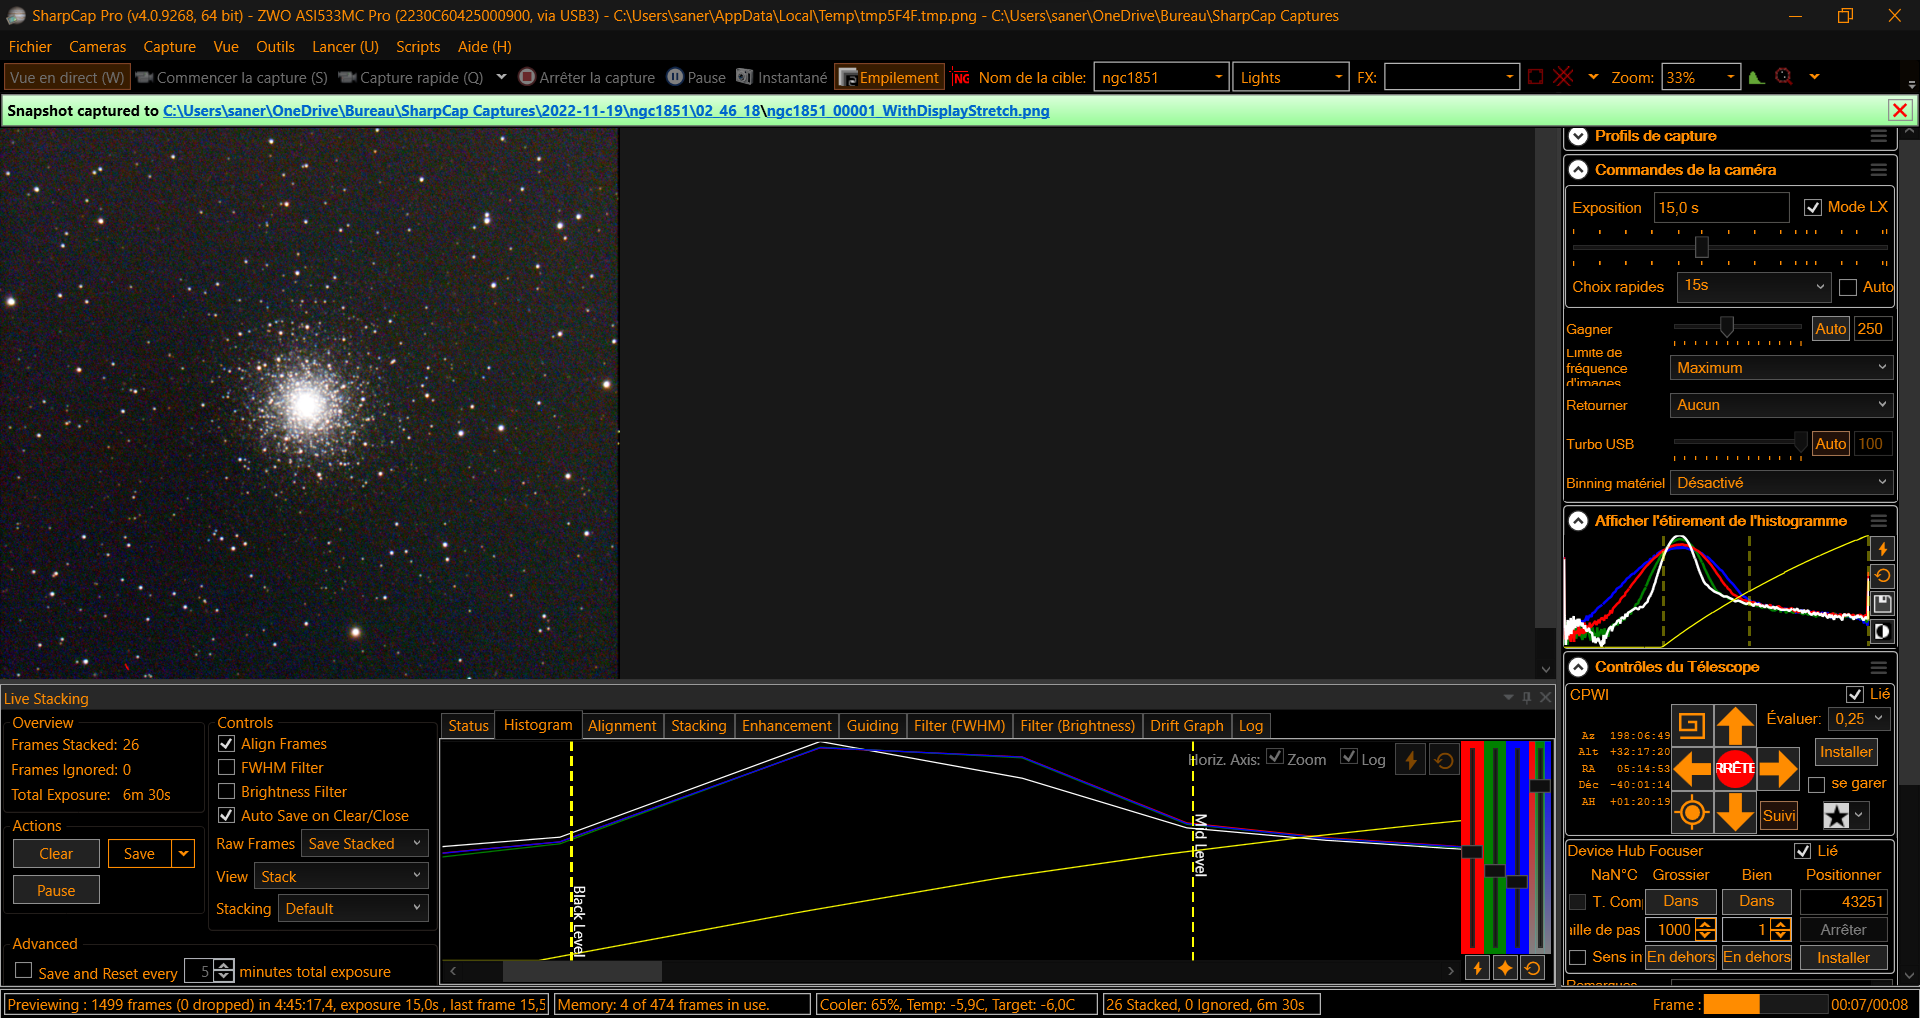Open the Fichier menu
Image resolution: width=1920 pixels, height=1018 pixels.
point(30,47)
